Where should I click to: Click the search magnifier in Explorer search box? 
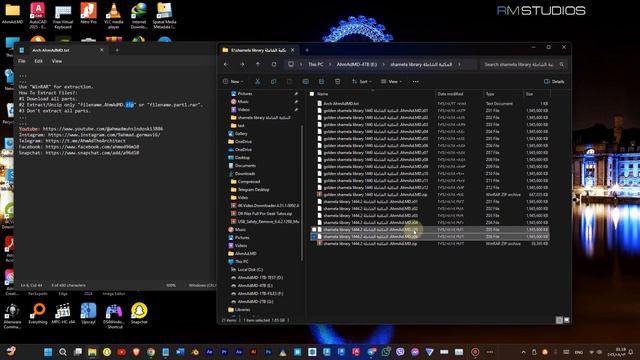click(x=562, y=64)
